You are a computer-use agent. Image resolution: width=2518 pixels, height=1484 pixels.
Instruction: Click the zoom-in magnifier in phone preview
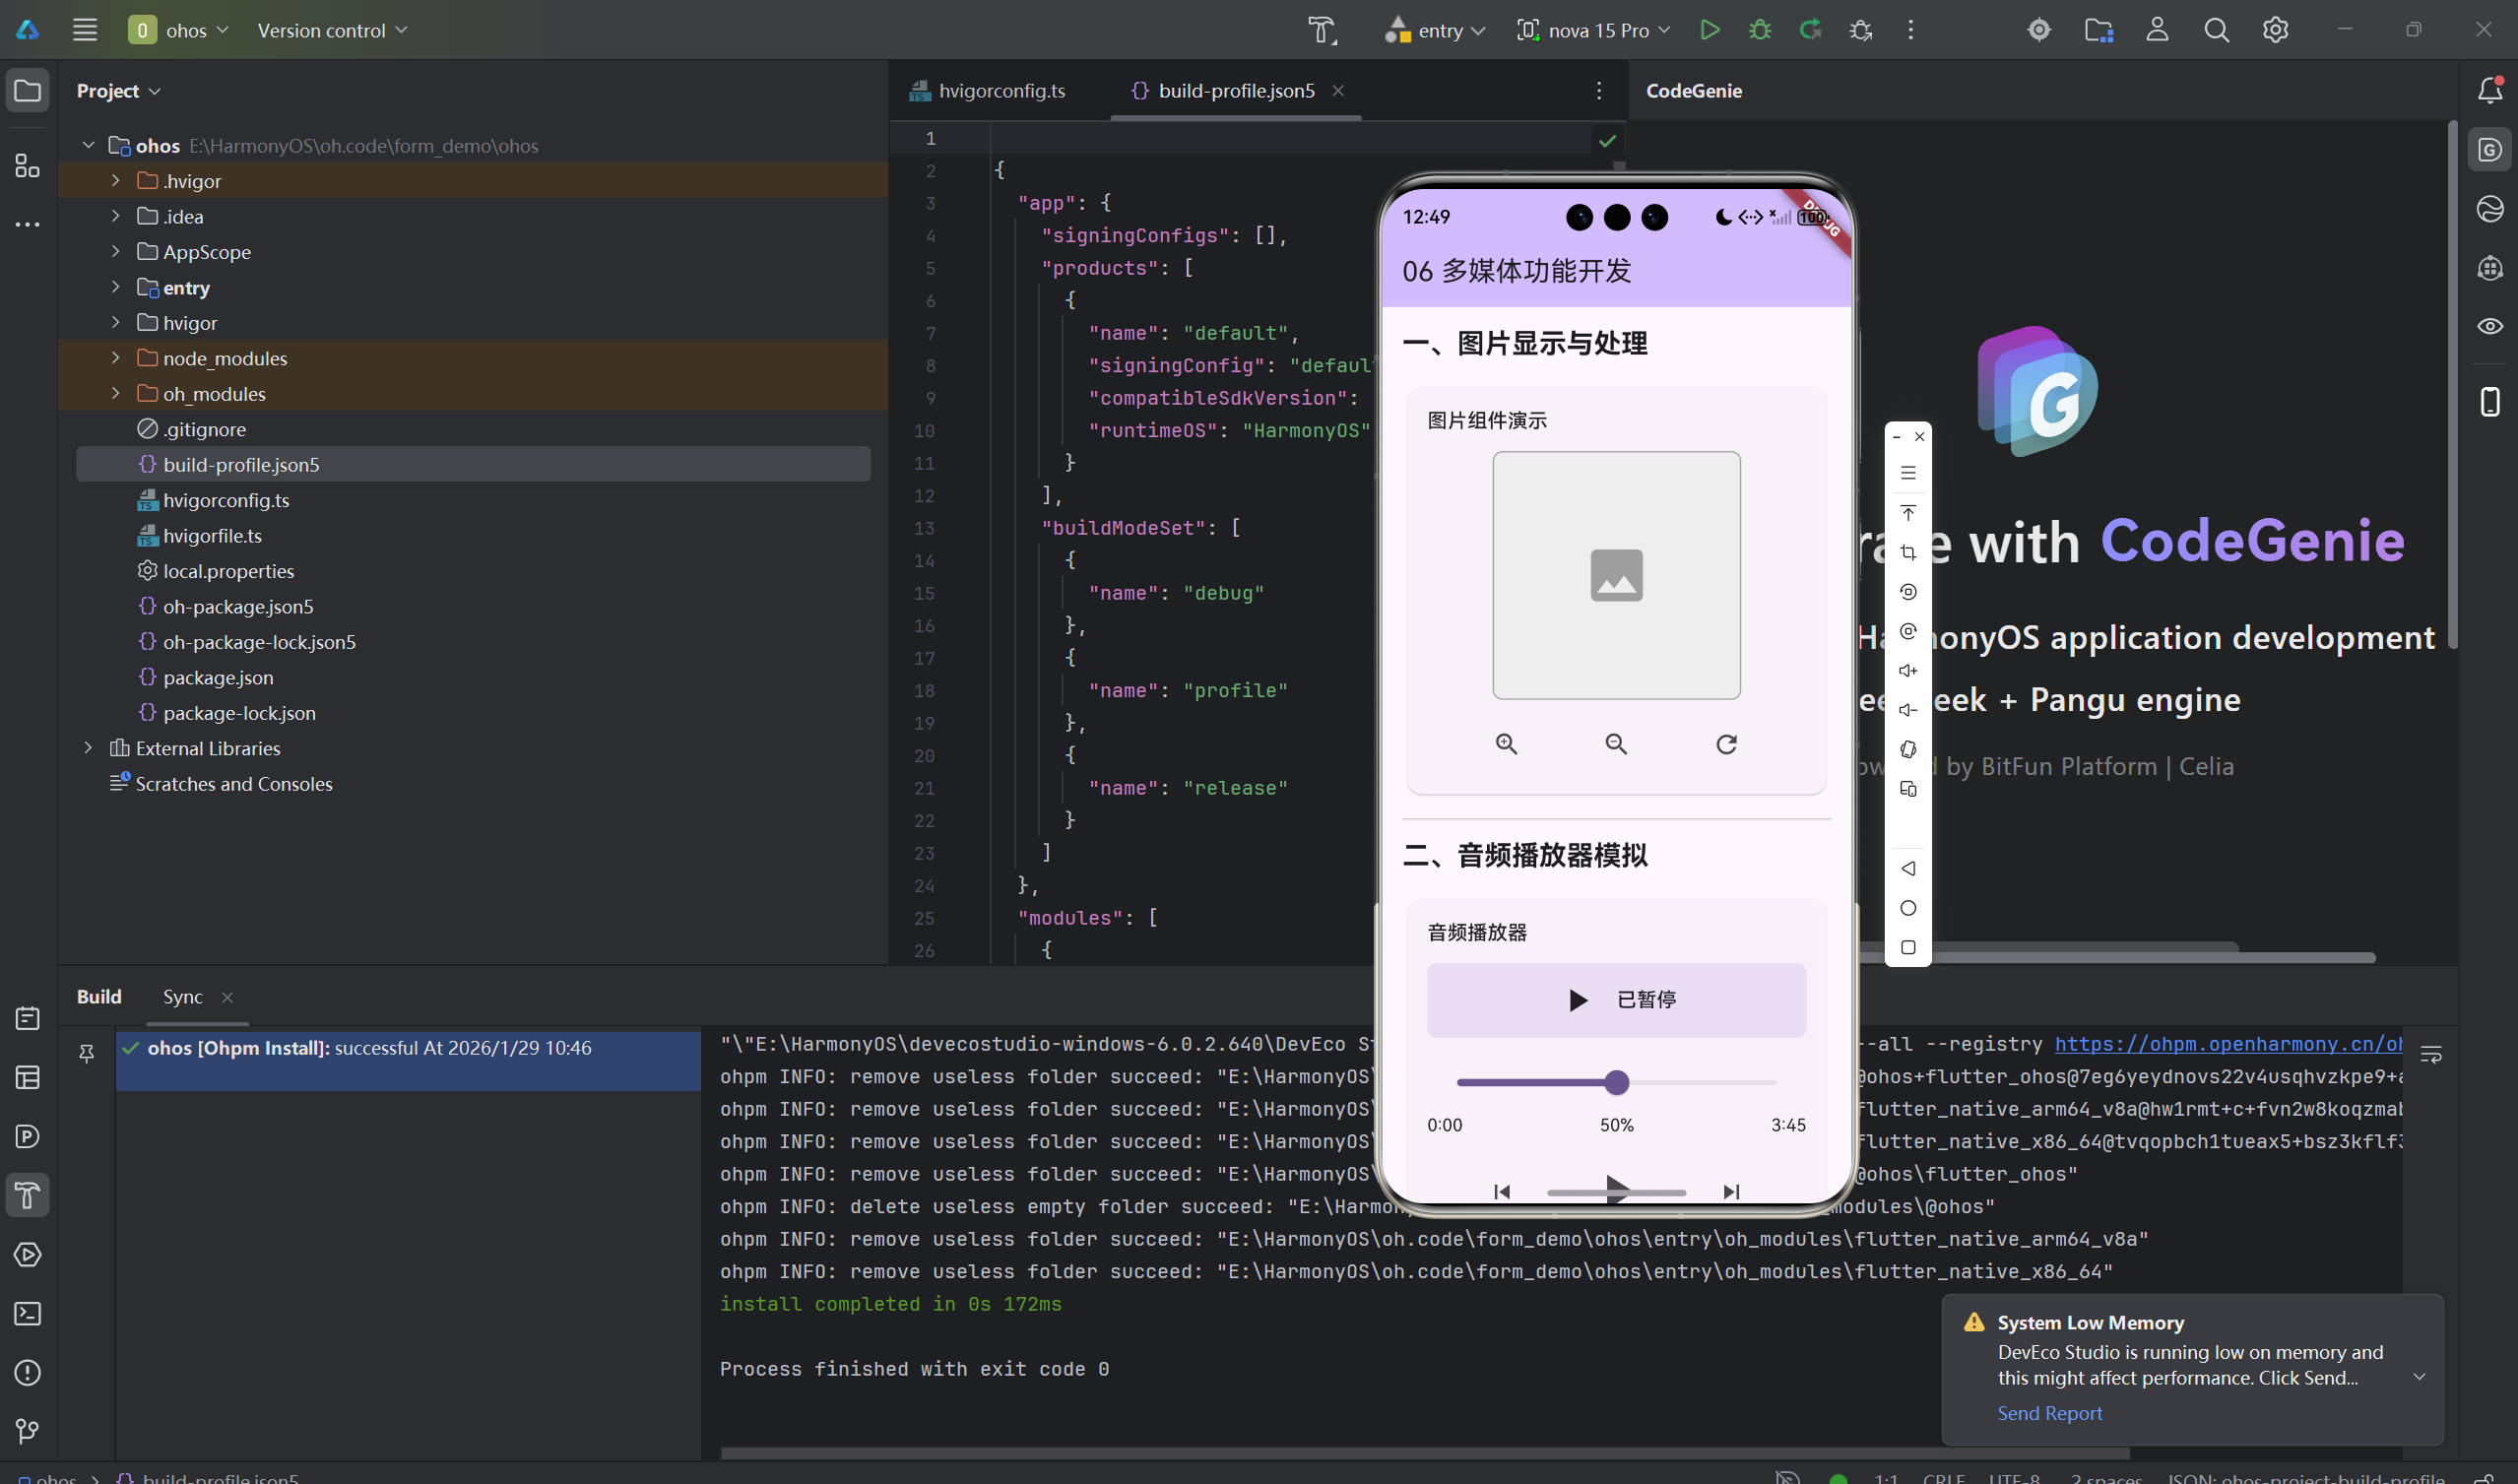pos(1506,744)
